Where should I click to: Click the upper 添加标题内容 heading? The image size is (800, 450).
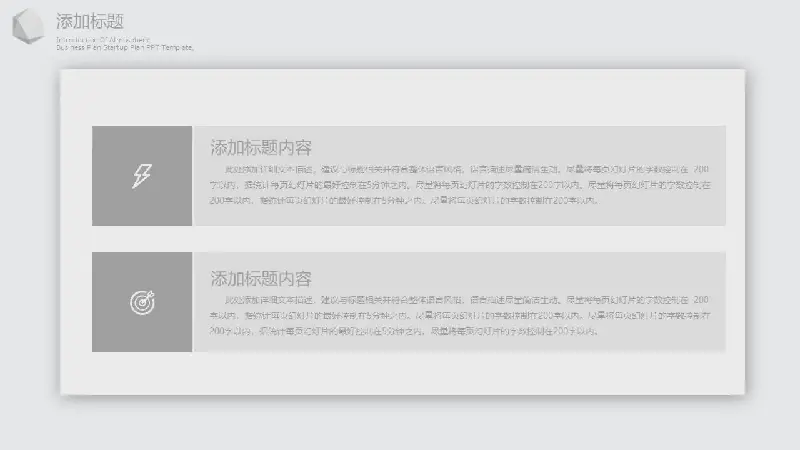click(261, 148)
